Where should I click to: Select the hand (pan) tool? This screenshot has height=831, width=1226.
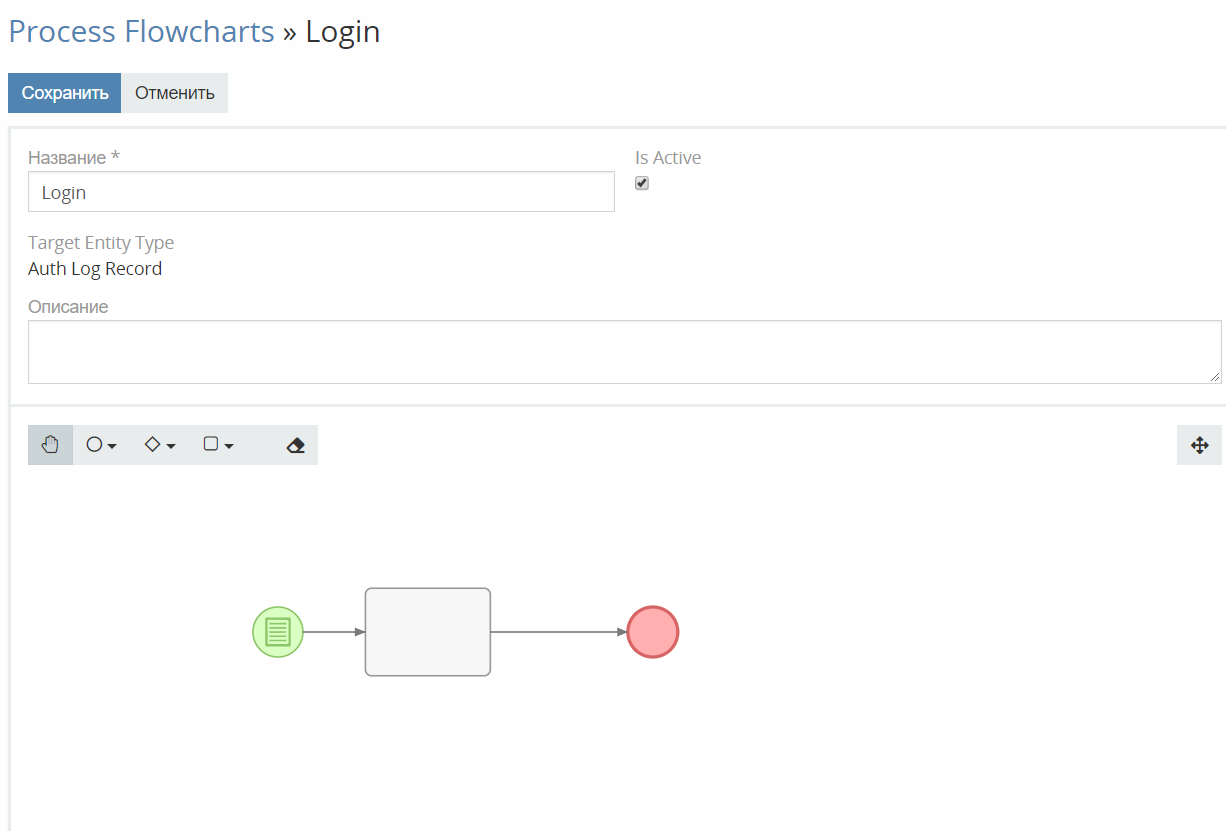click(50, 445)
